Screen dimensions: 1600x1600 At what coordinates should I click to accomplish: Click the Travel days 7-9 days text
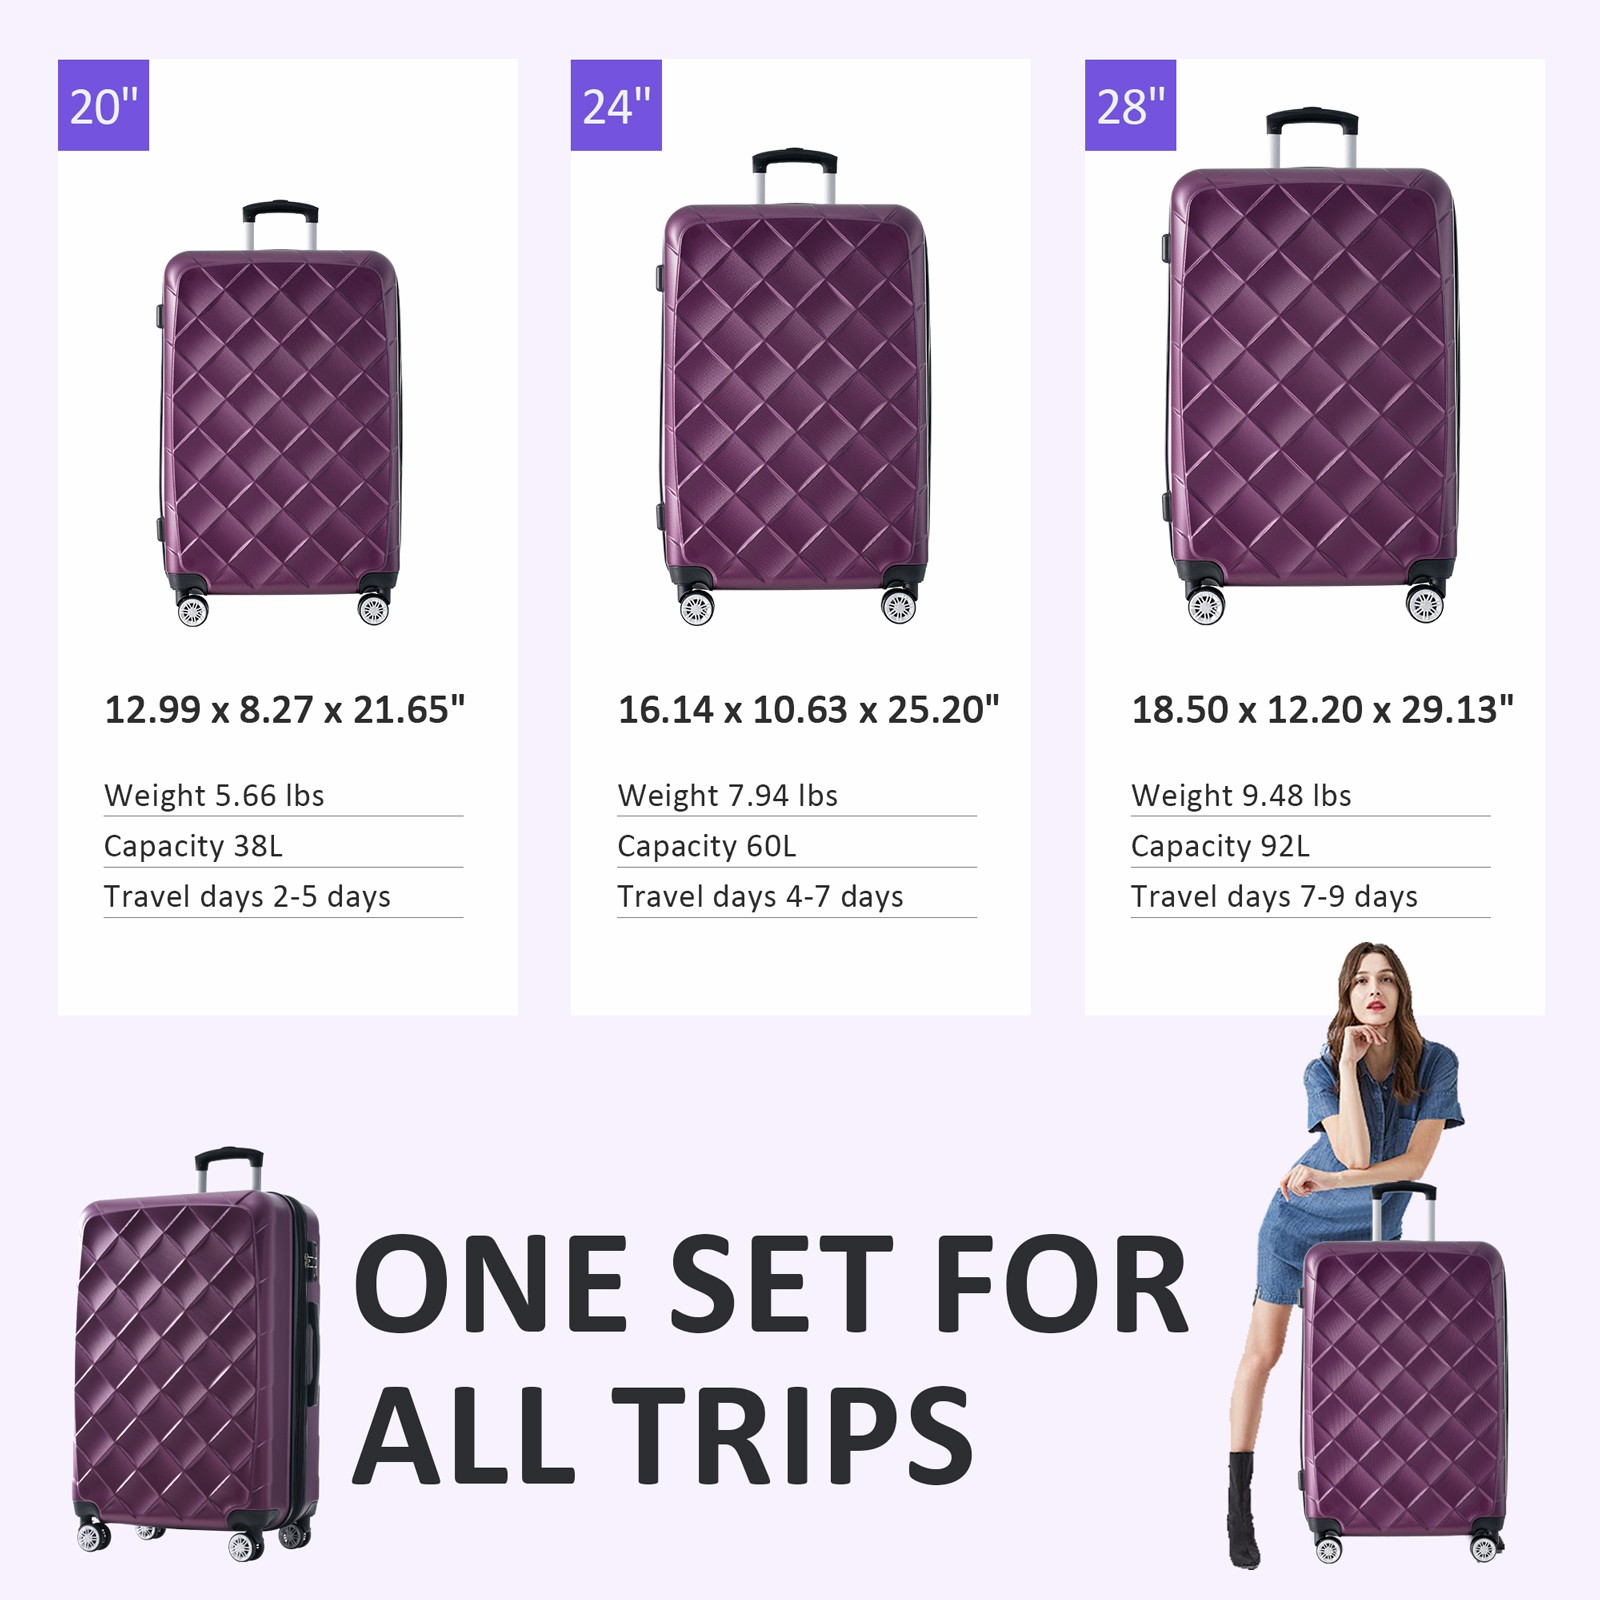coord(1274,897)
